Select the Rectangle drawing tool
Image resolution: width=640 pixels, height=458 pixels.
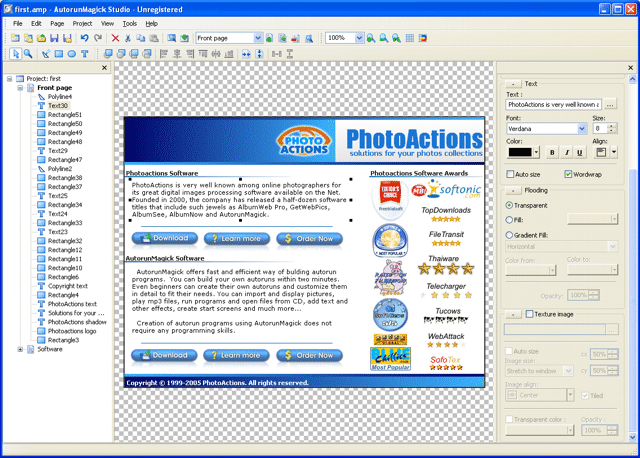point(59,53)
